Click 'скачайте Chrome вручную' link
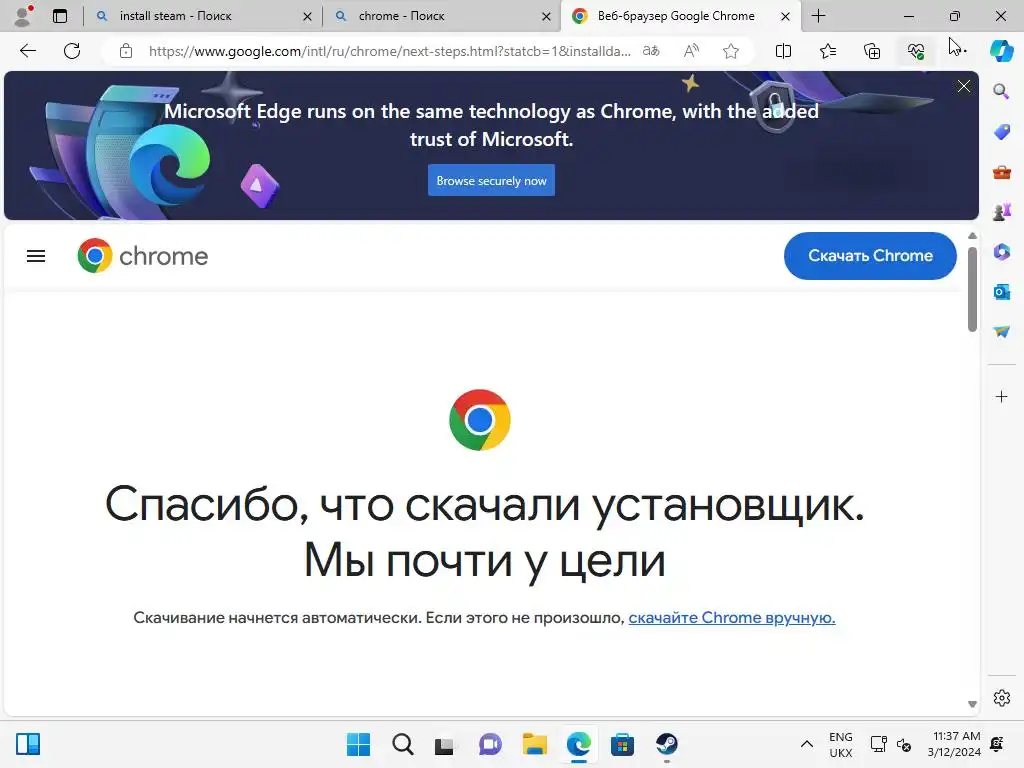Viewport: 1024px width, 768px height. pyautogui.click(x=731, y=617)
